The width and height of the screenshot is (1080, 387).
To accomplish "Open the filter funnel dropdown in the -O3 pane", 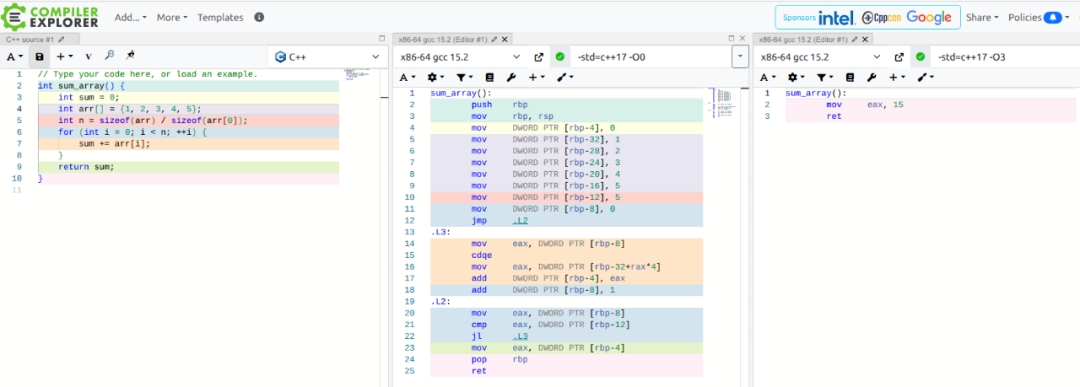I will tap(825, 78).
